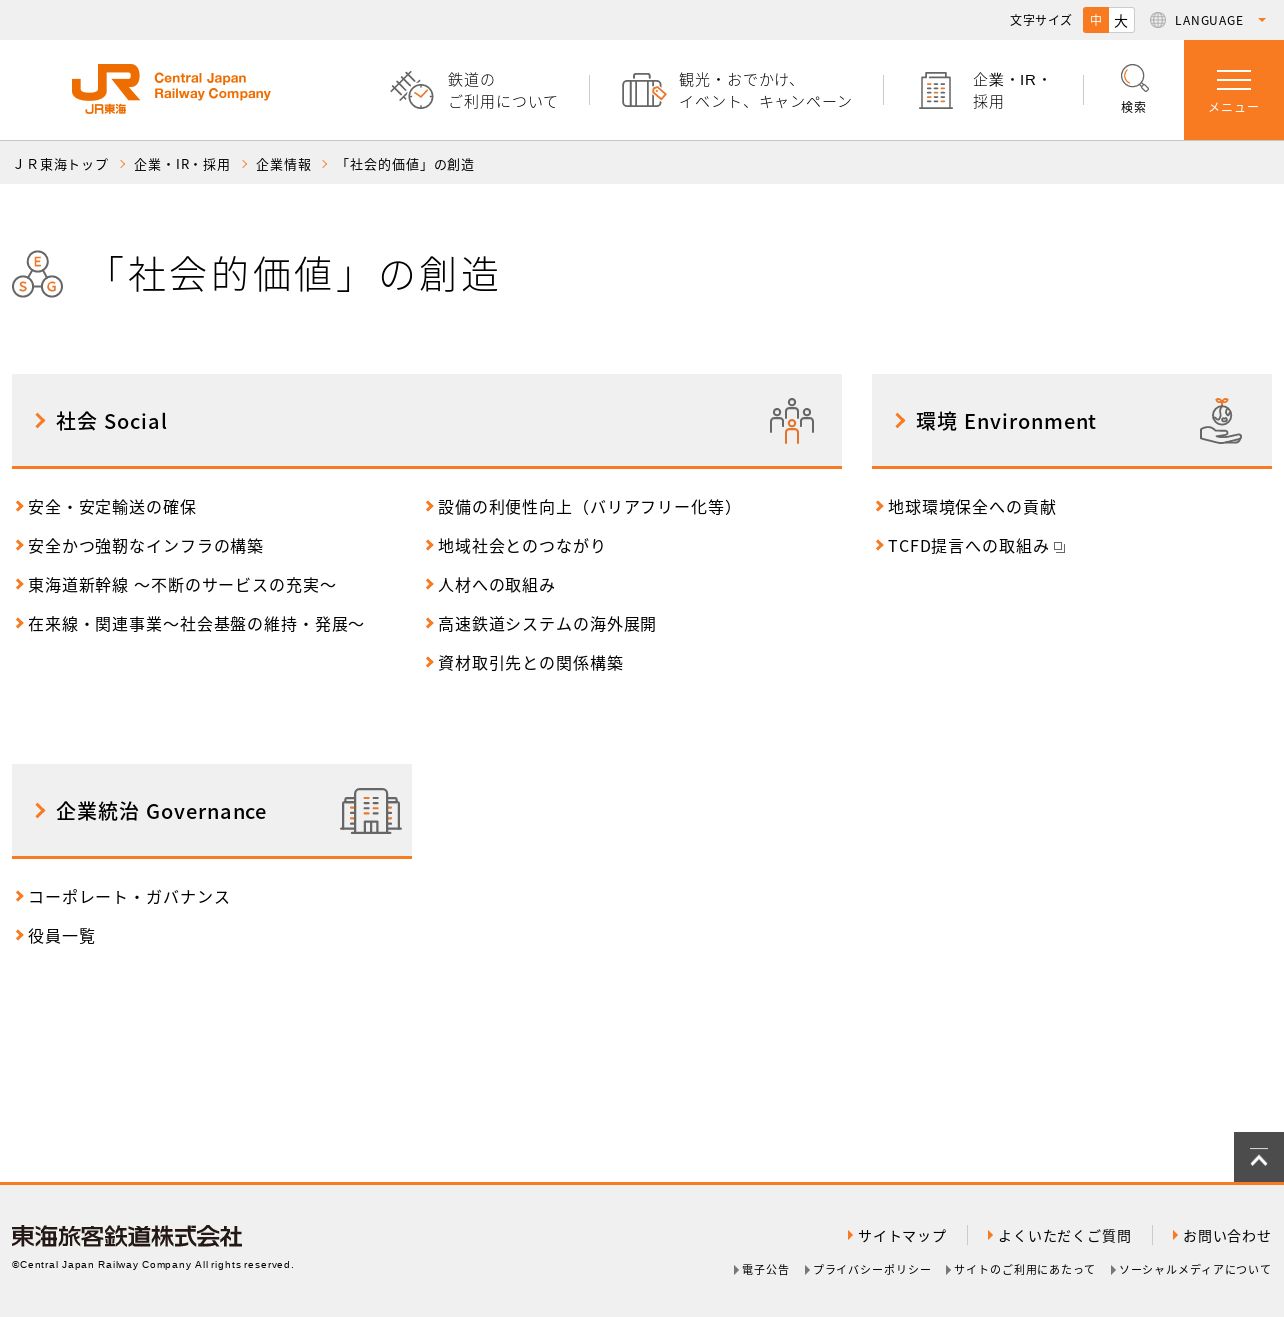This screenshot has width=1284, height=1317.
Task: Click the JR Central logo
Action: (x=171, y=90)
